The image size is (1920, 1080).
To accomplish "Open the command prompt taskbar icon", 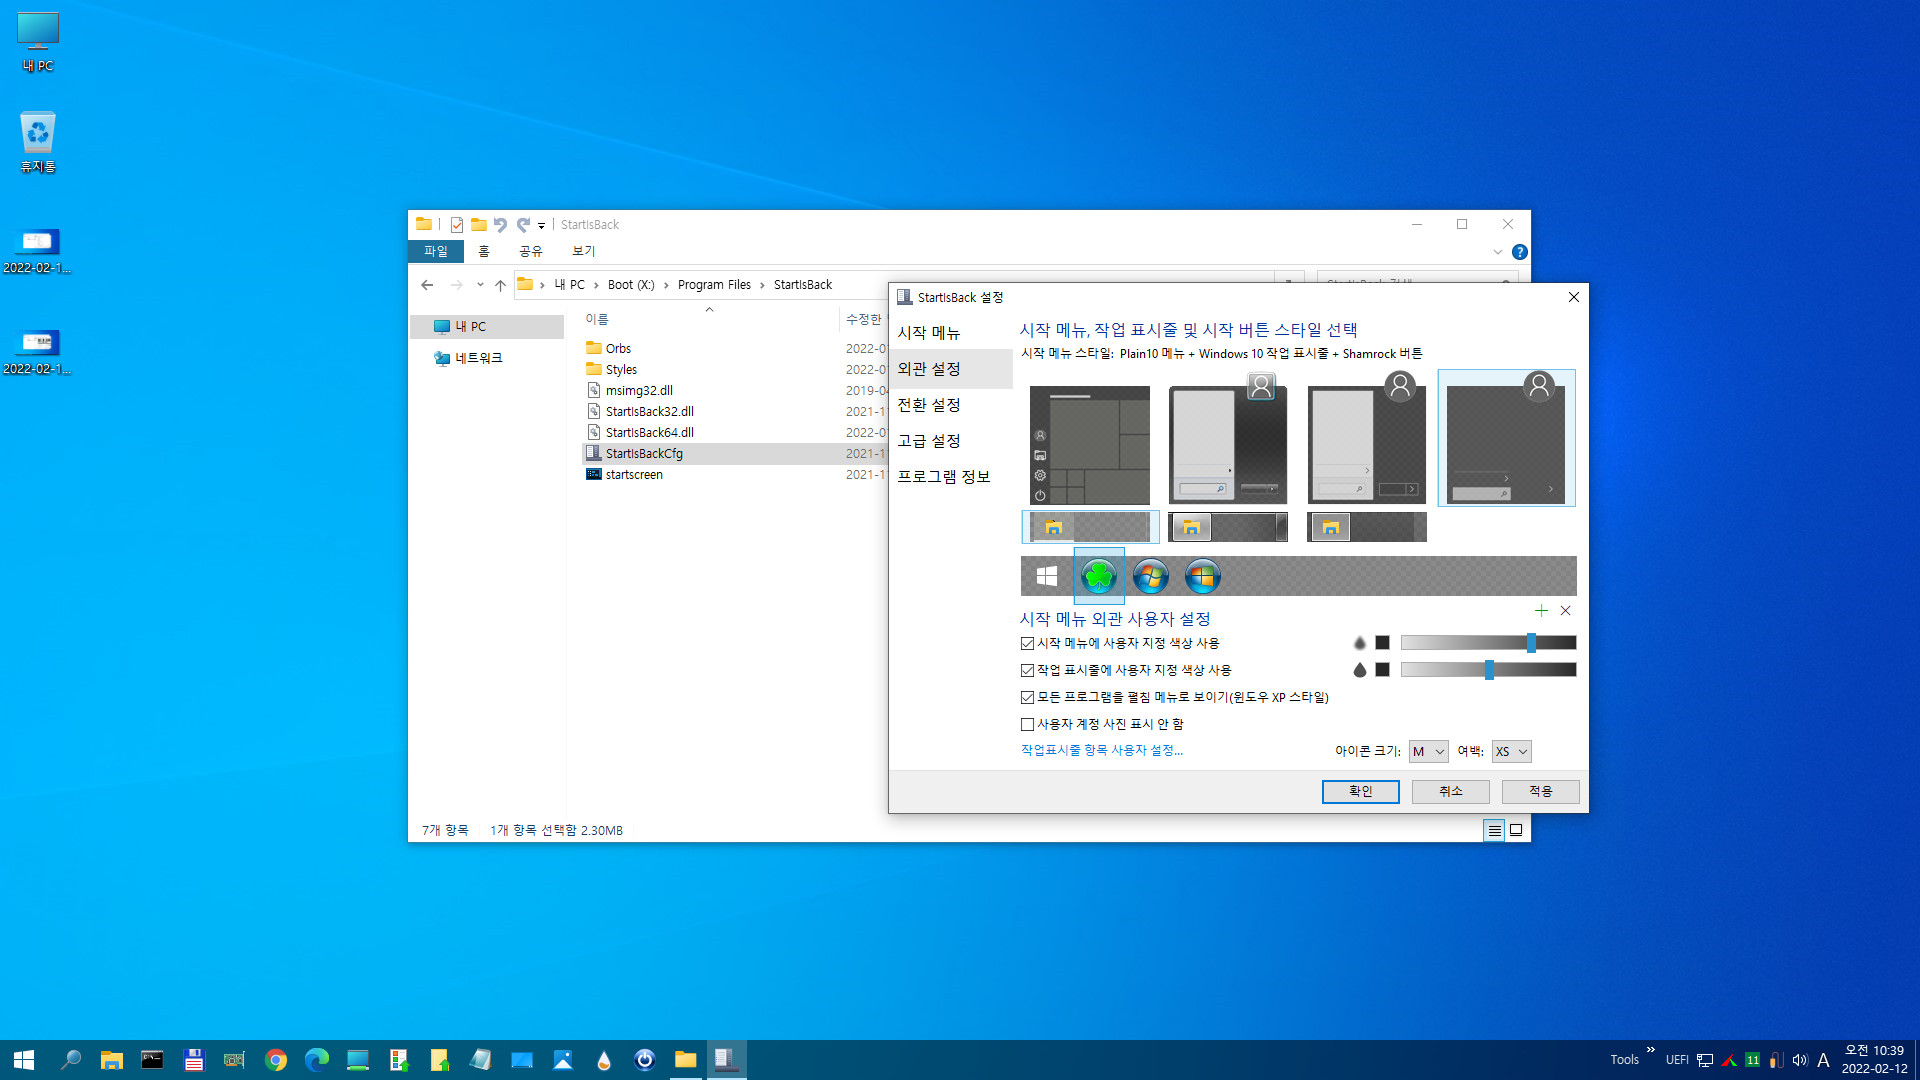I will pos(152,1060).
